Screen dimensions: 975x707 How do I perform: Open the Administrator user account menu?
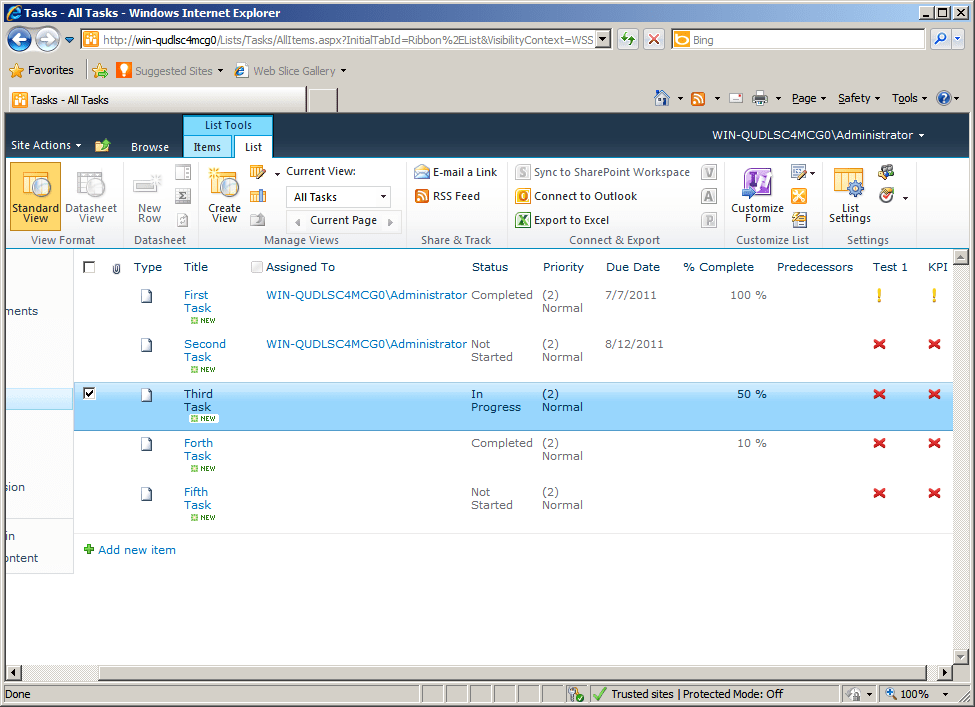coord(818,135)
